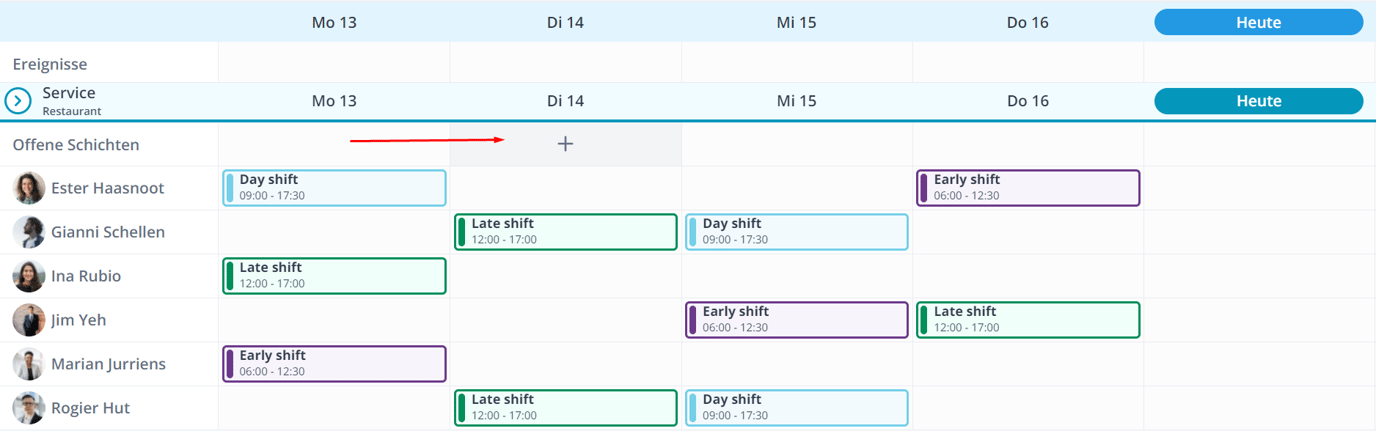
Task: Select Do 16 in the top header
Action: click(x=1028, y=22)
